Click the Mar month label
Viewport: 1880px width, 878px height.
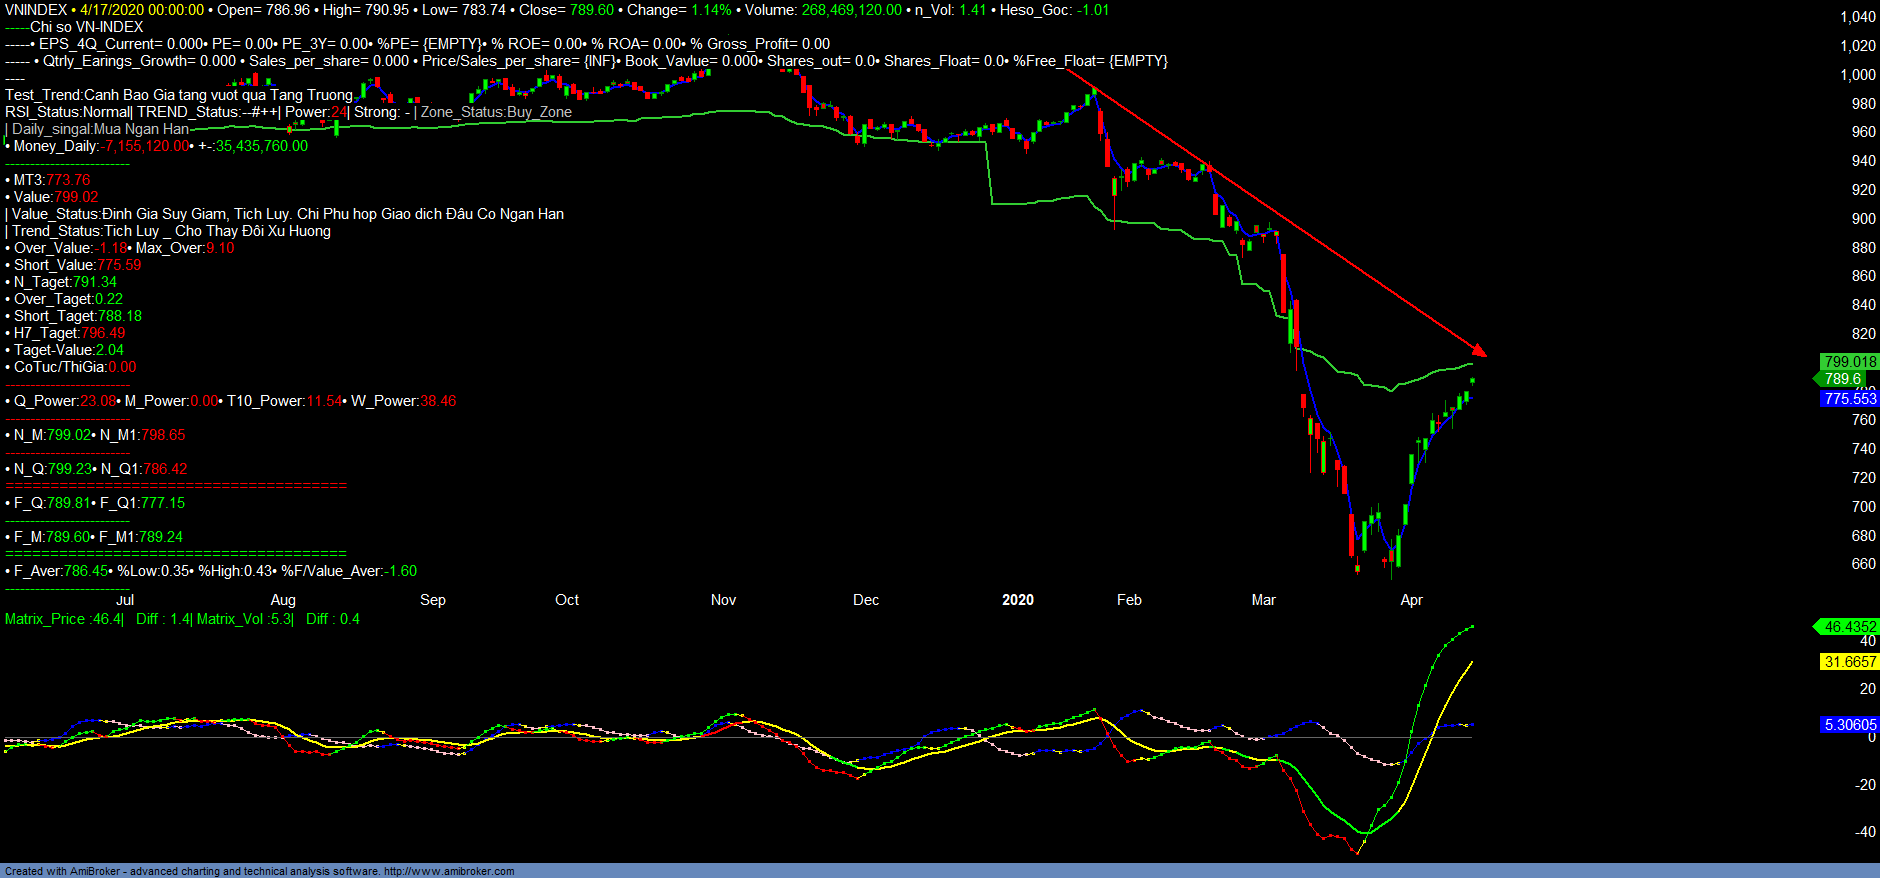(x=1263, y=600)
